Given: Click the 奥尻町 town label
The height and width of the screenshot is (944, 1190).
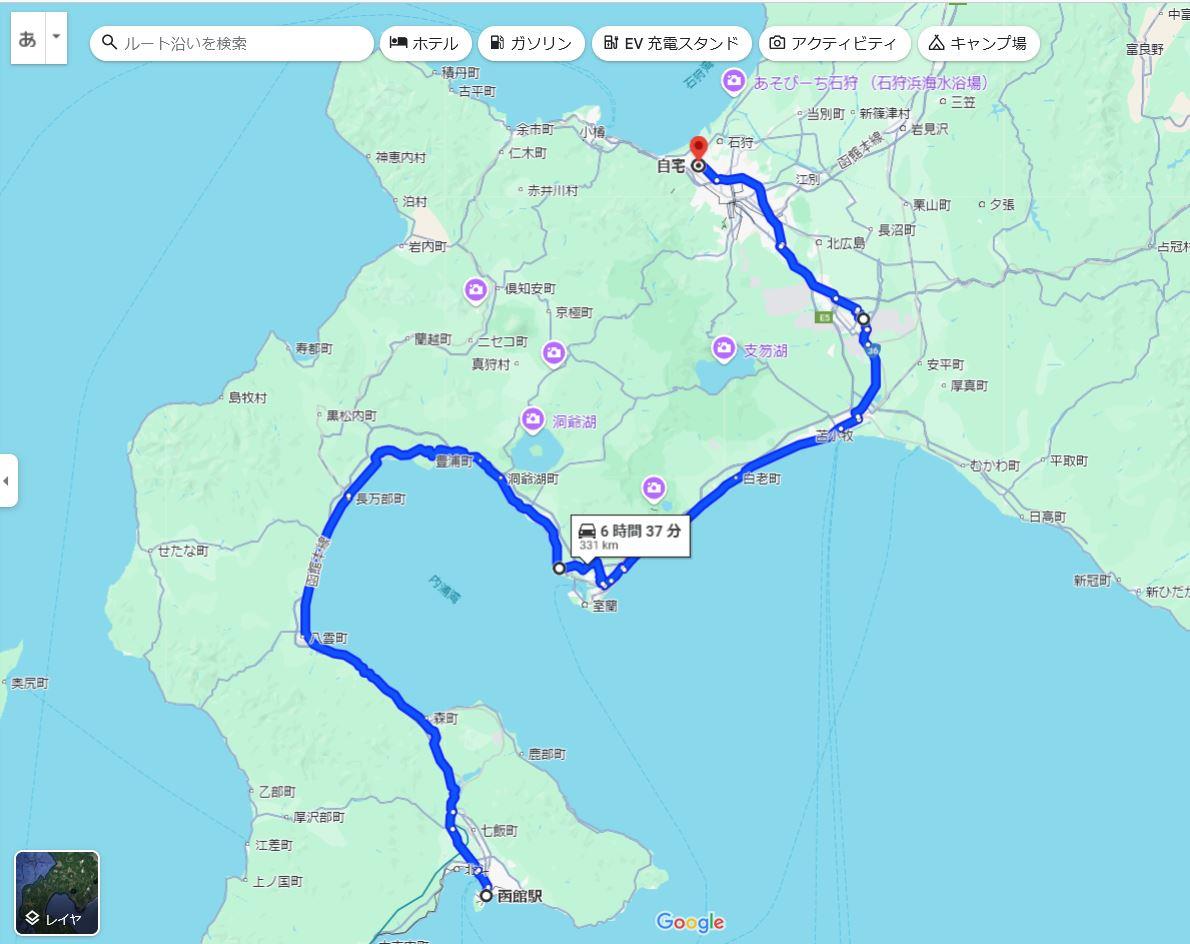Looking at the screenshot, I should click(x=30, y=683).
